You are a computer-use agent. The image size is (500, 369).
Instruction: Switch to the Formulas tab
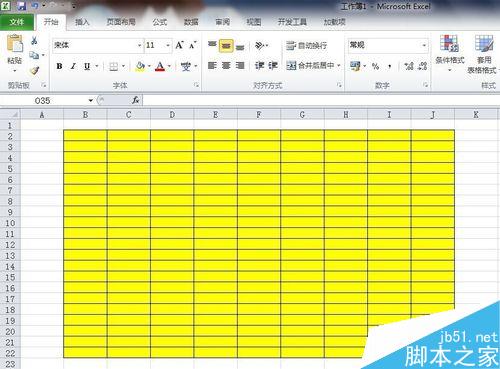coord(160,22)
